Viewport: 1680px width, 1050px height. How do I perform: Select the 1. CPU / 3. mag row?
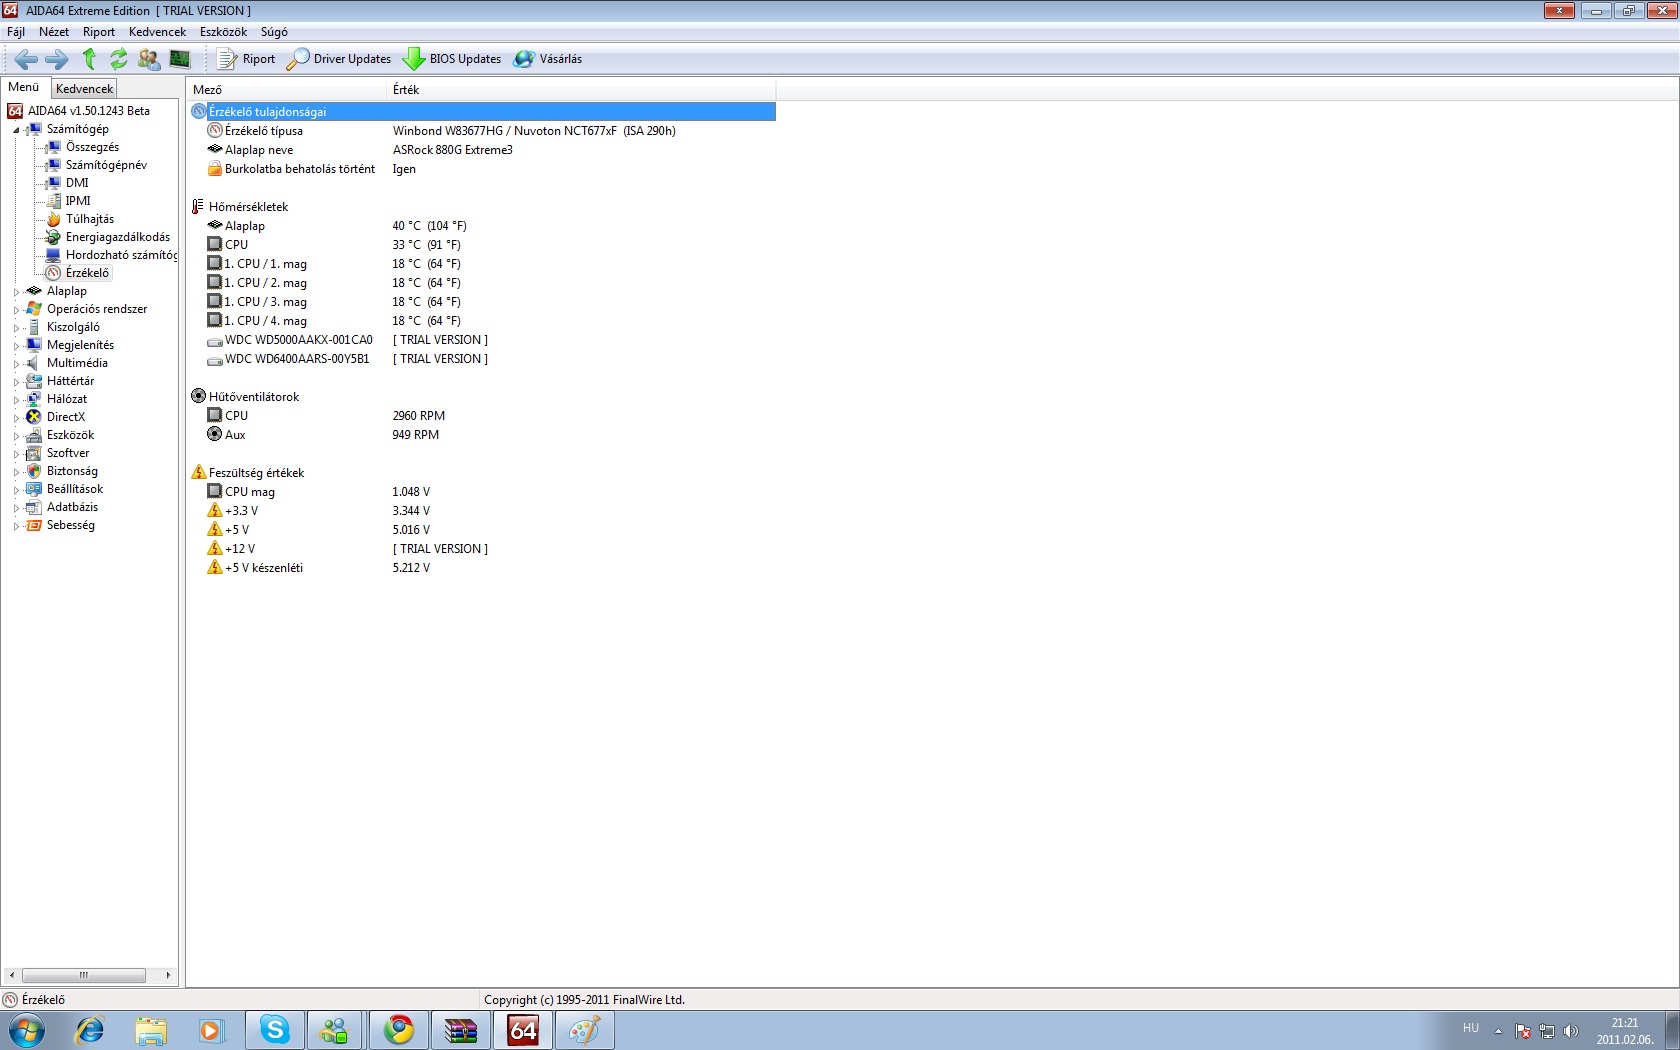(x=483, y=302)
